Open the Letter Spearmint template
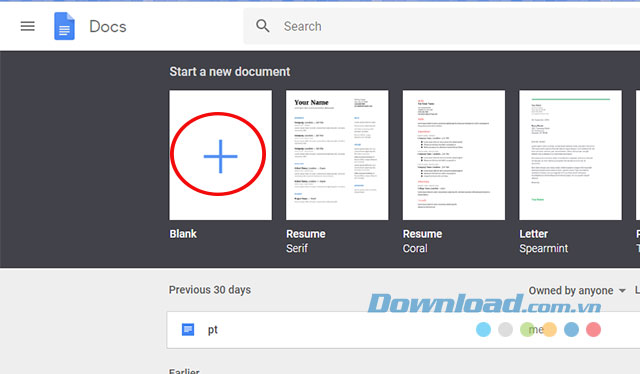 571,155
